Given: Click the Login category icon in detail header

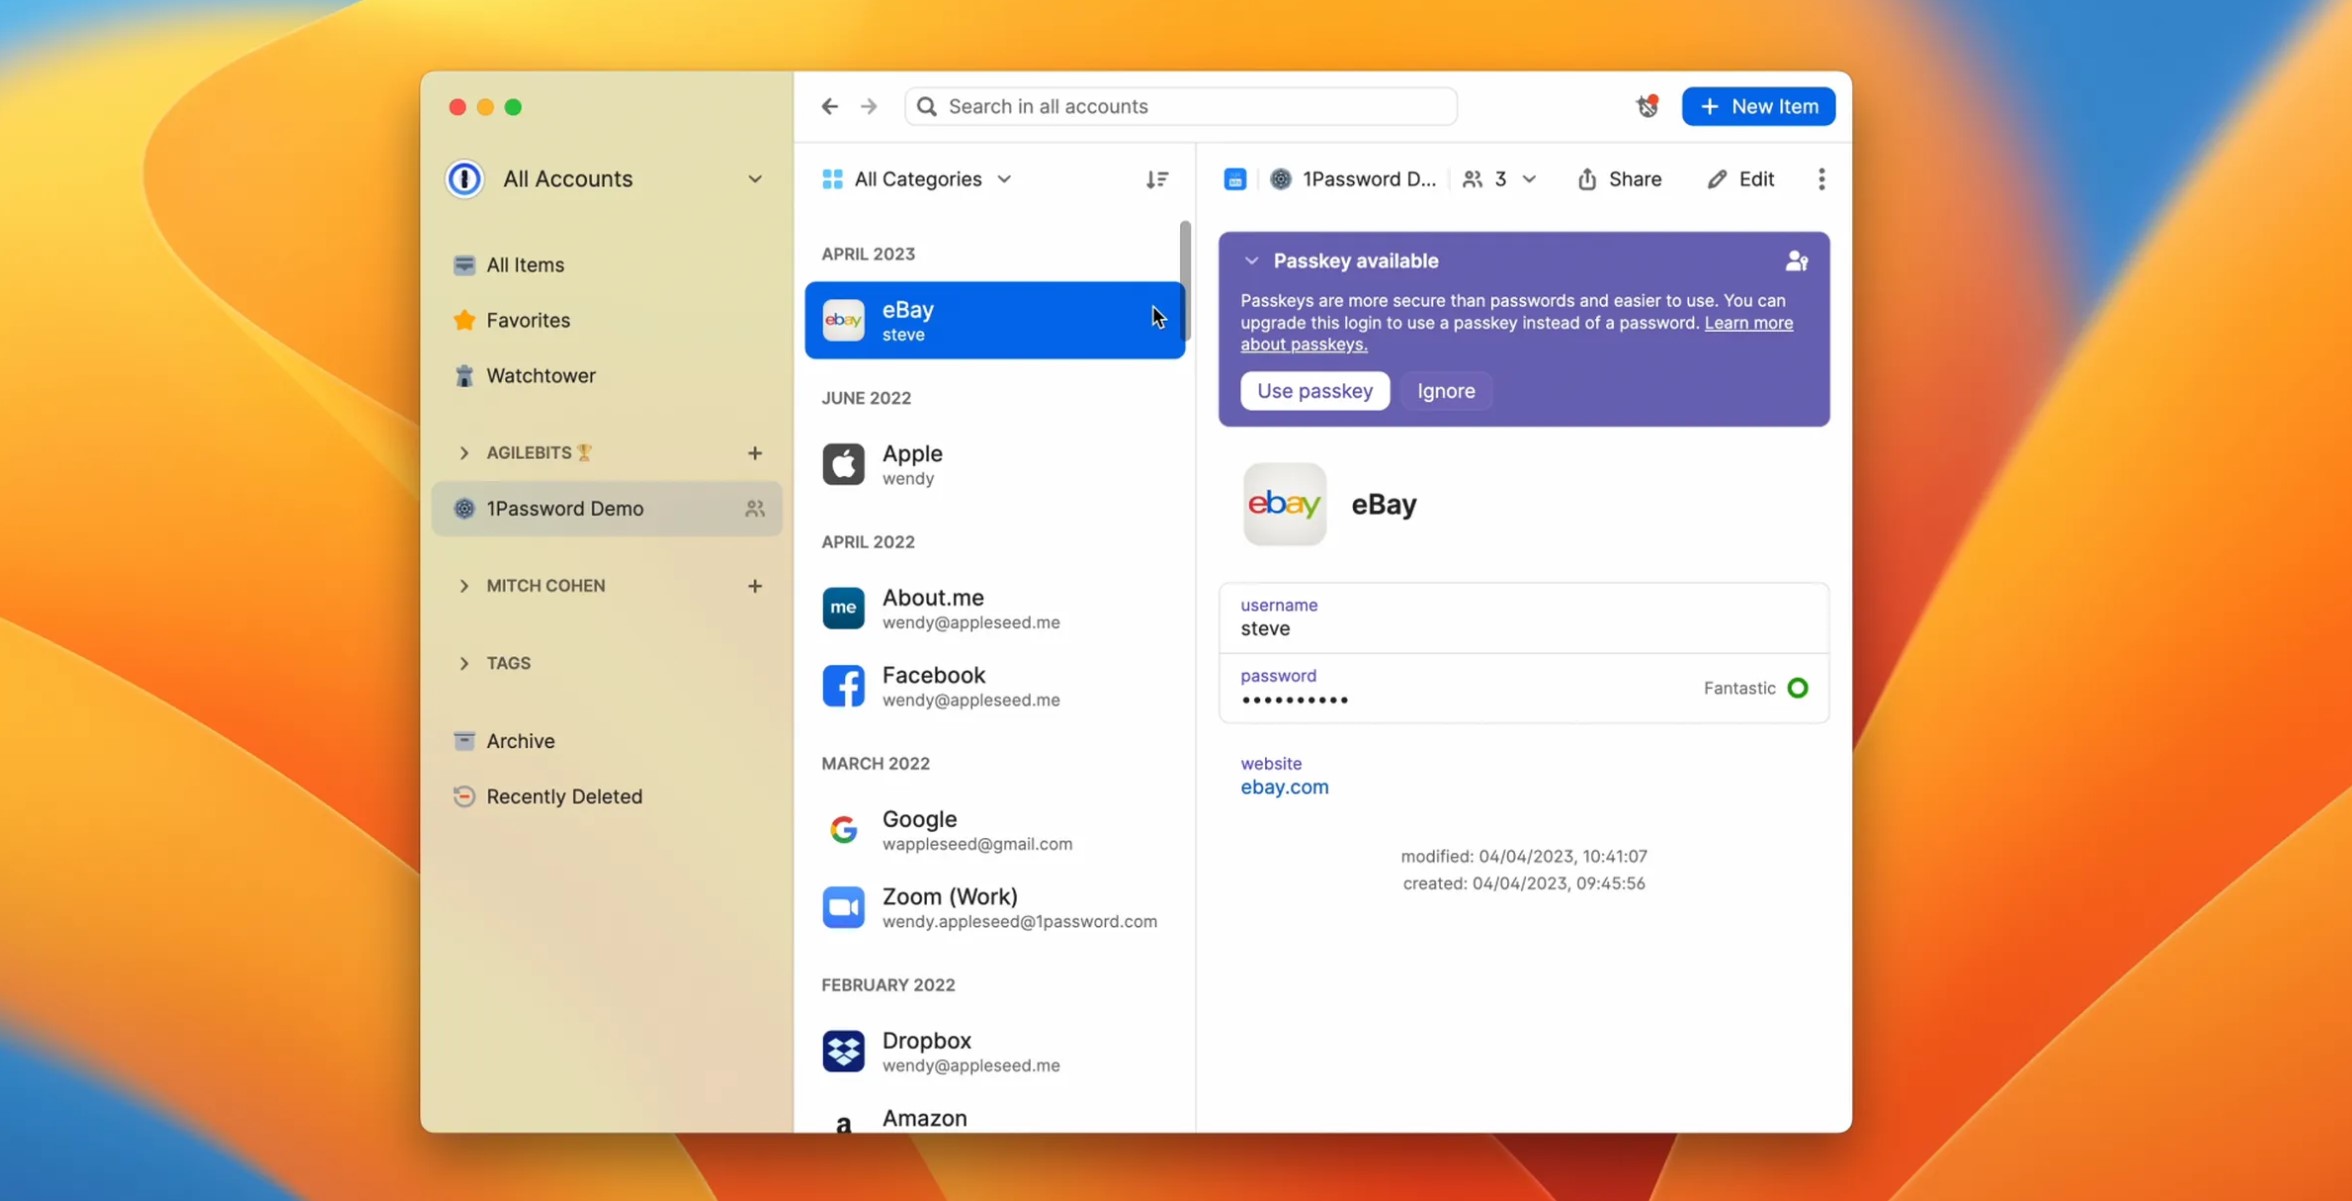Looking at the screenshot, I should (1235, 179).
